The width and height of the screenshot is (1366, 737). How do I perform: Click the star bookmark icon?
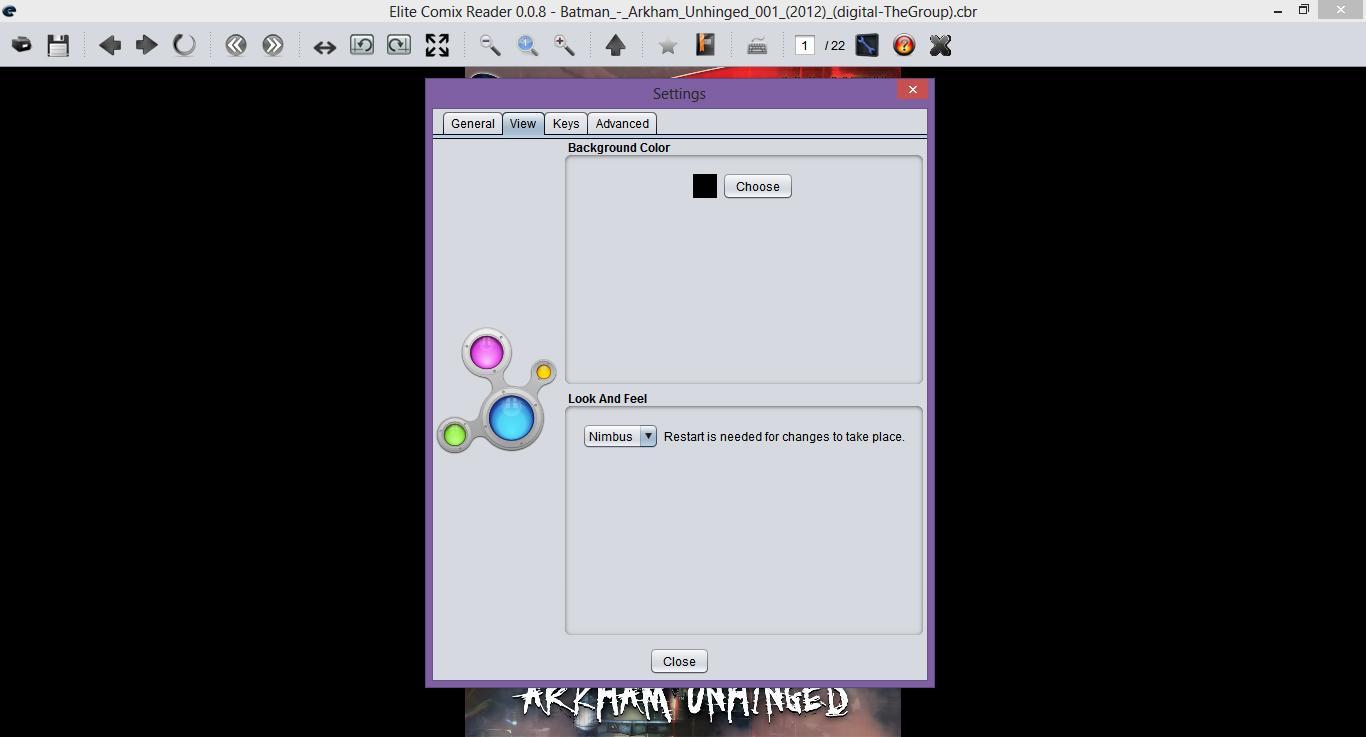[x=668, y=46]
